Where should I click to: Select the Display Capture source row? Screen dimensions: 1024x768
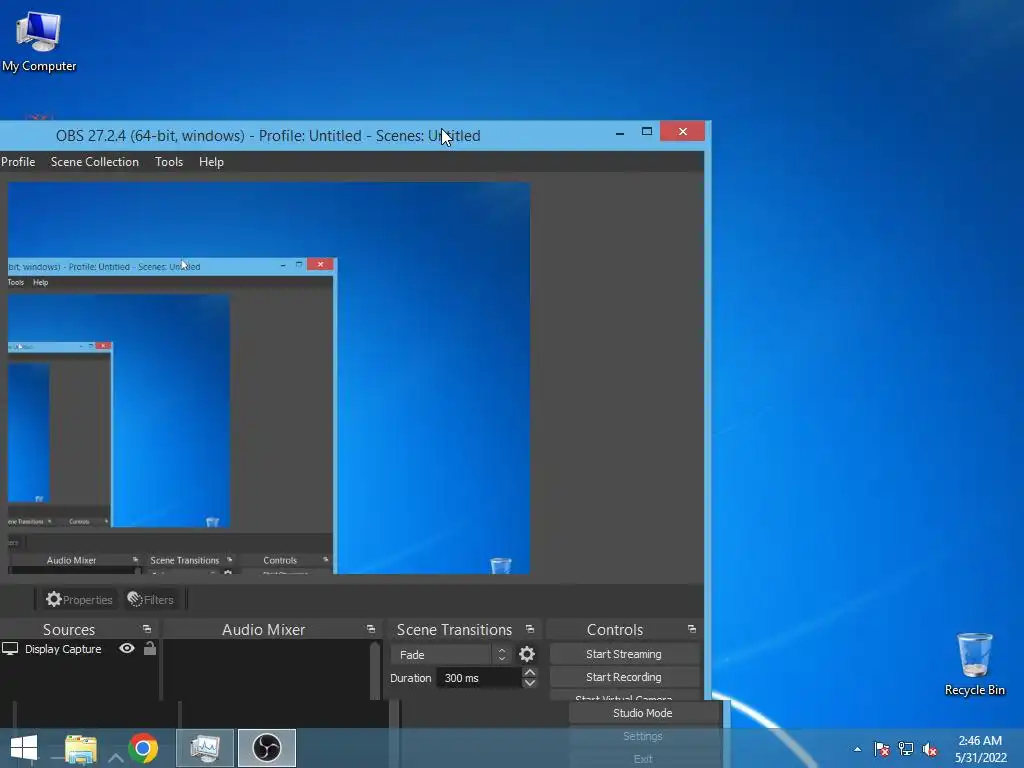pyautogui.click(x=79, y=649)
